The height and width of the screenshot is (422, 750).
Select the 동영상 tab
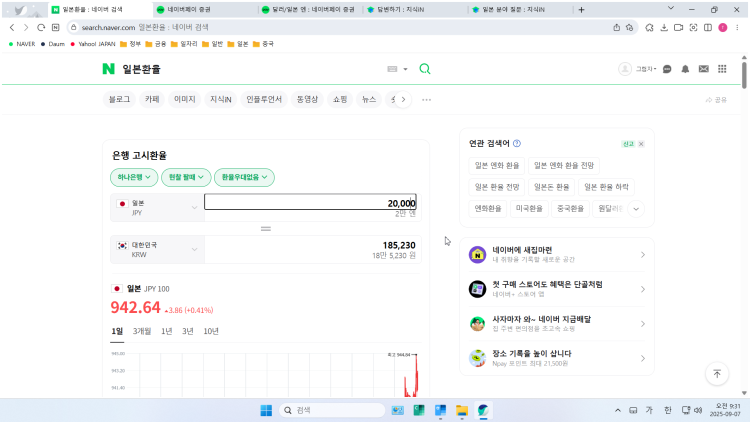(x=307, y=100)
